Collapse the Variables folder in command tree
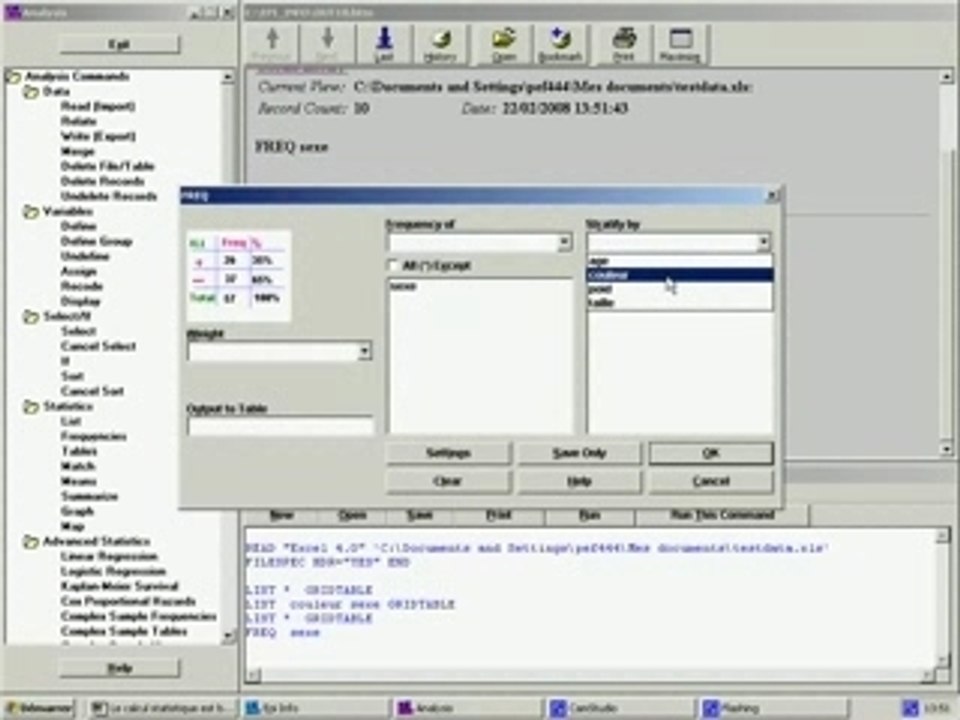The image size is (960, 720). 31,212
